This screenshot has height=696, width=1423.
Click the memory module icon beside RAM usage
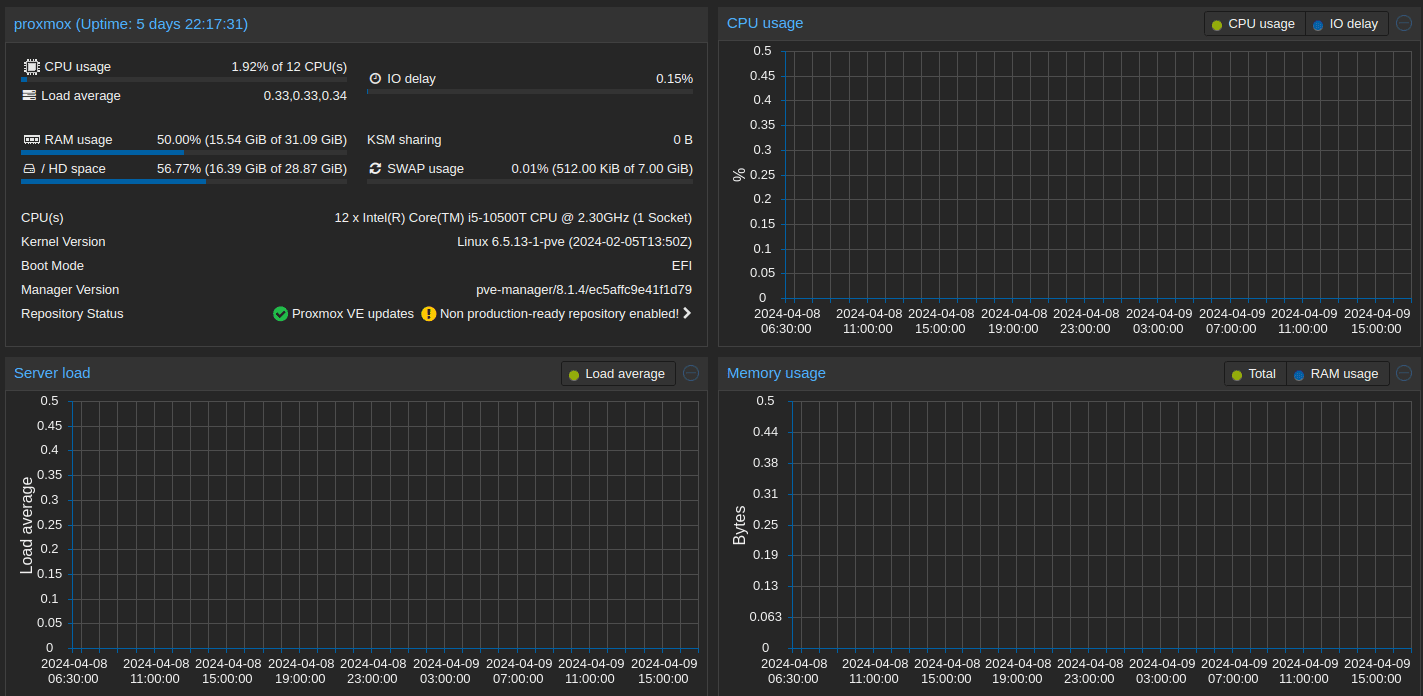[x=31, y=140]
